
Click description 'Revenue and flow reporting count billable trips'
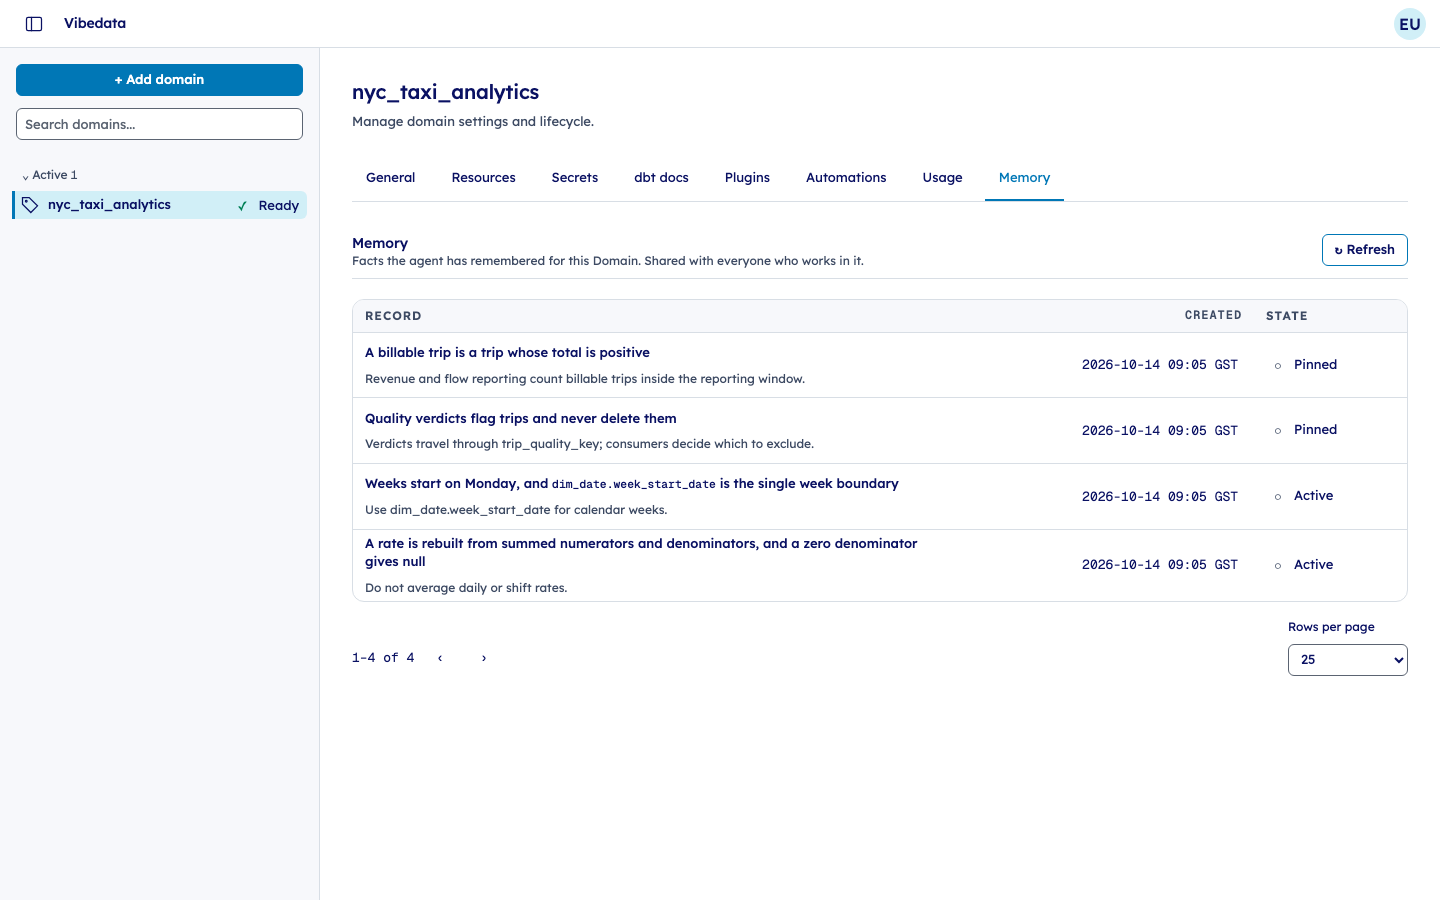click(585, 379)
